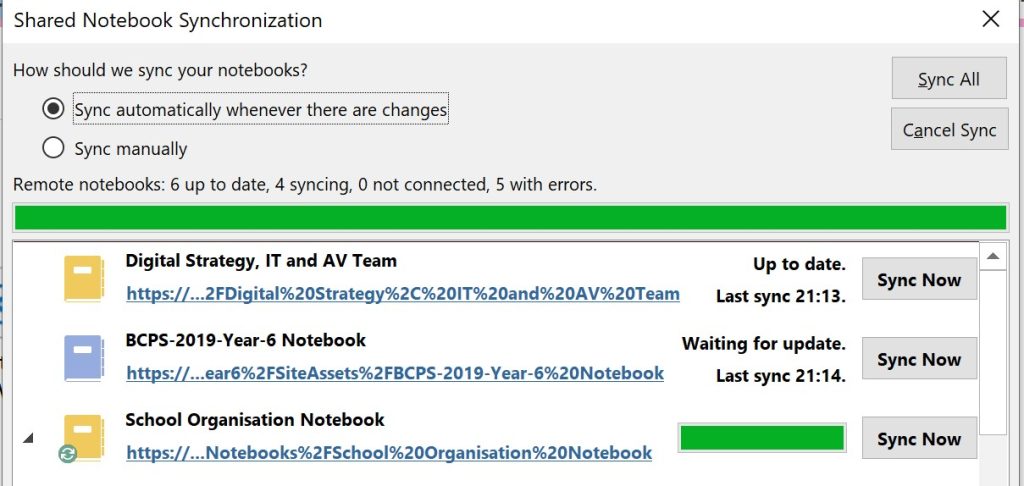Click the scrollbar up arrow in notebook list
Screen dimensions: 1024x486
[x=993, y=256]
